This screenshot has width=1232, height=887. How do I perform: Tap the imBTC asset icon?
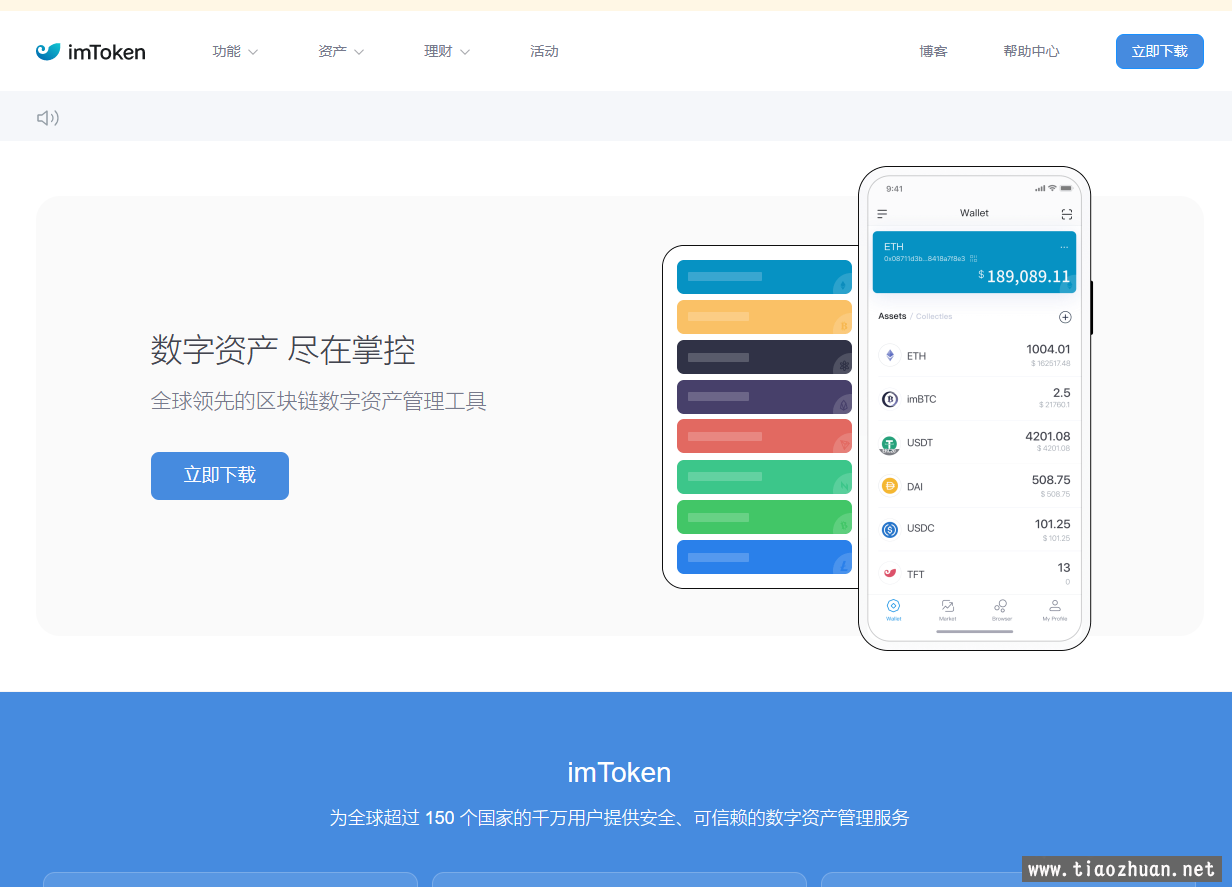[890, 399]
